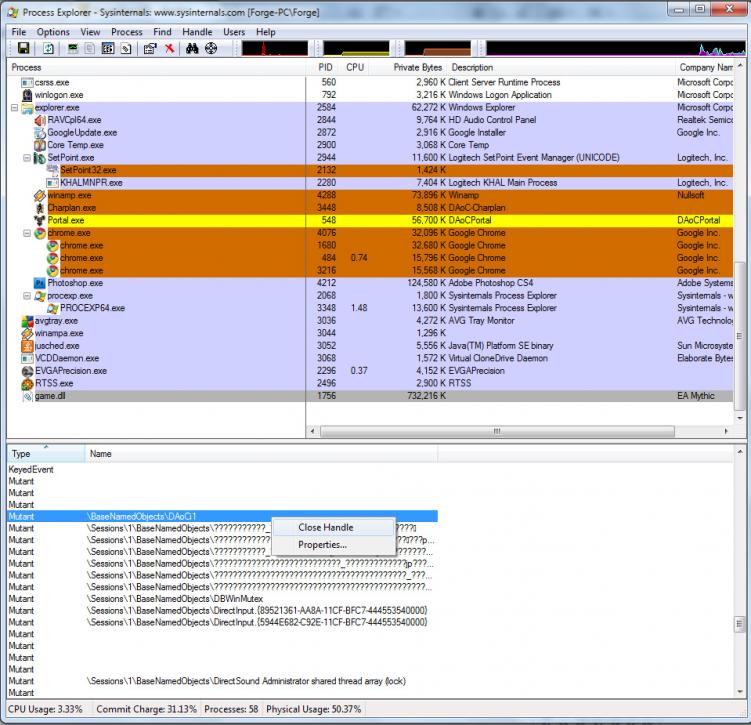
Task: Click the Refresh Now toolbar icon
Action: tap(48, 48)
